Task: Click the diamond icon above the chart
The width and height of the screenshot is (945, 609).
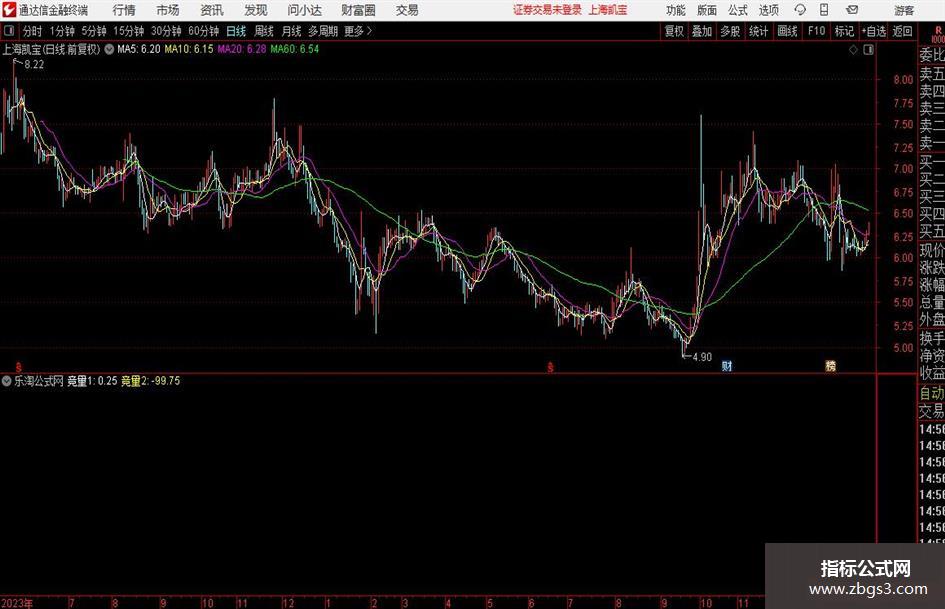Action: point(853,50)
